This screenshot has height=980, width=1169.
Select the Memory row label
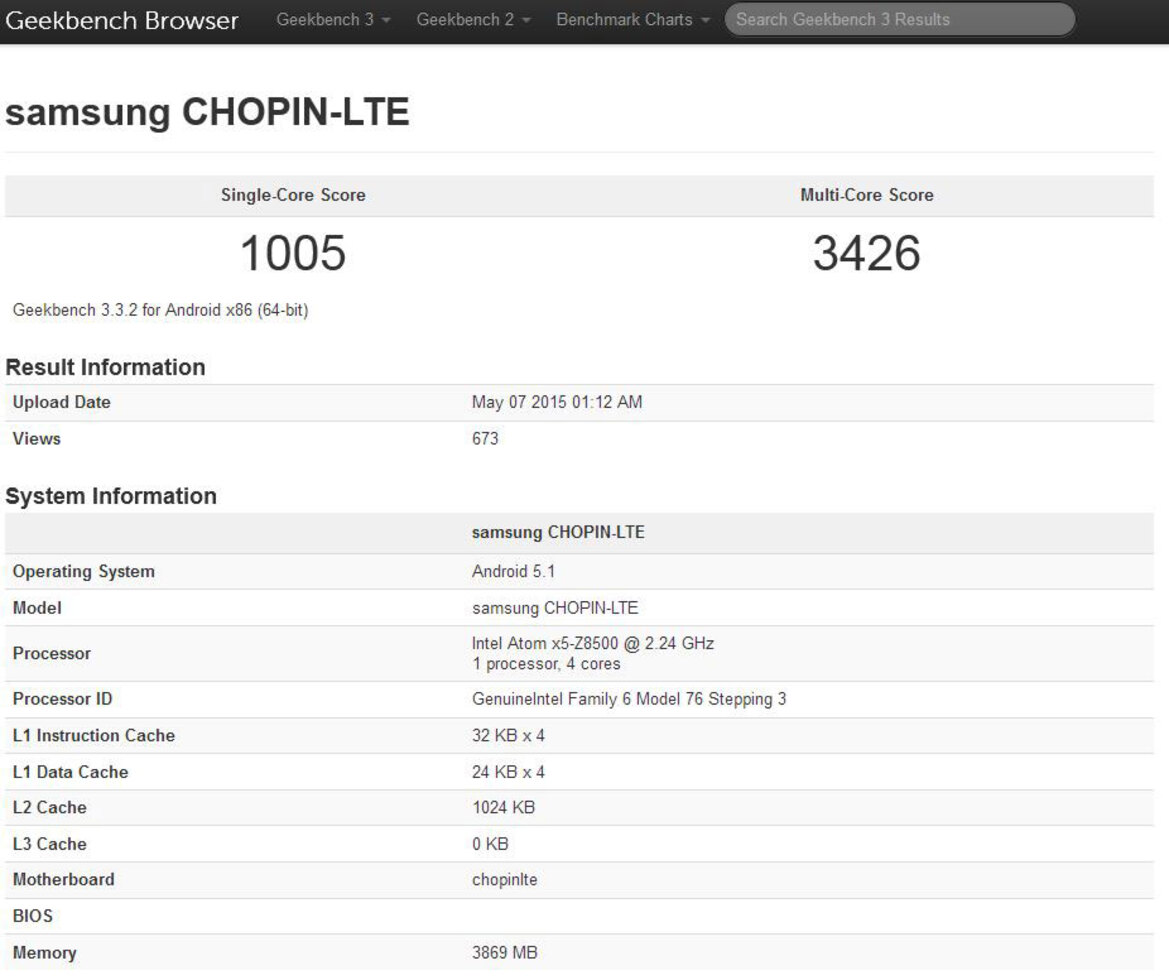tap(45, 953)
